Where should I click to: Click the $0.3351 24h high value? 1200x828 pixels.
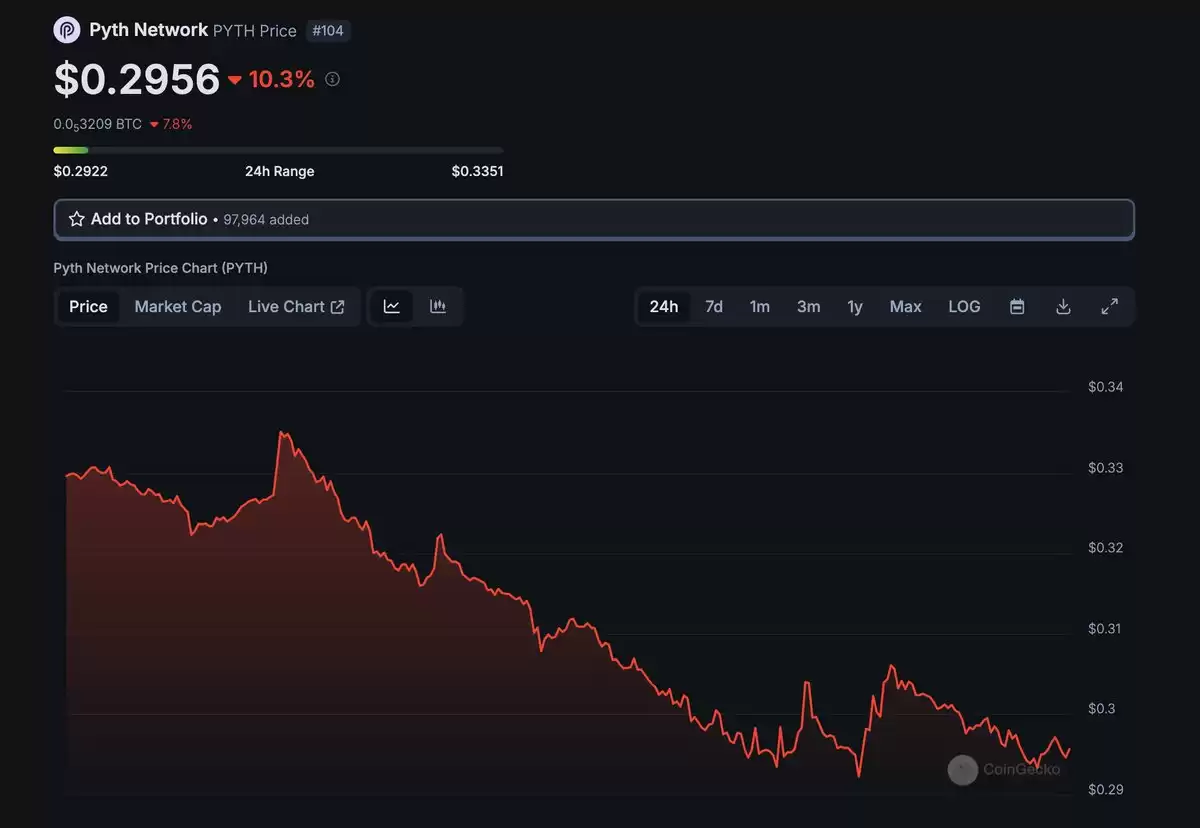pyautogui.click(x=477, y=171)
